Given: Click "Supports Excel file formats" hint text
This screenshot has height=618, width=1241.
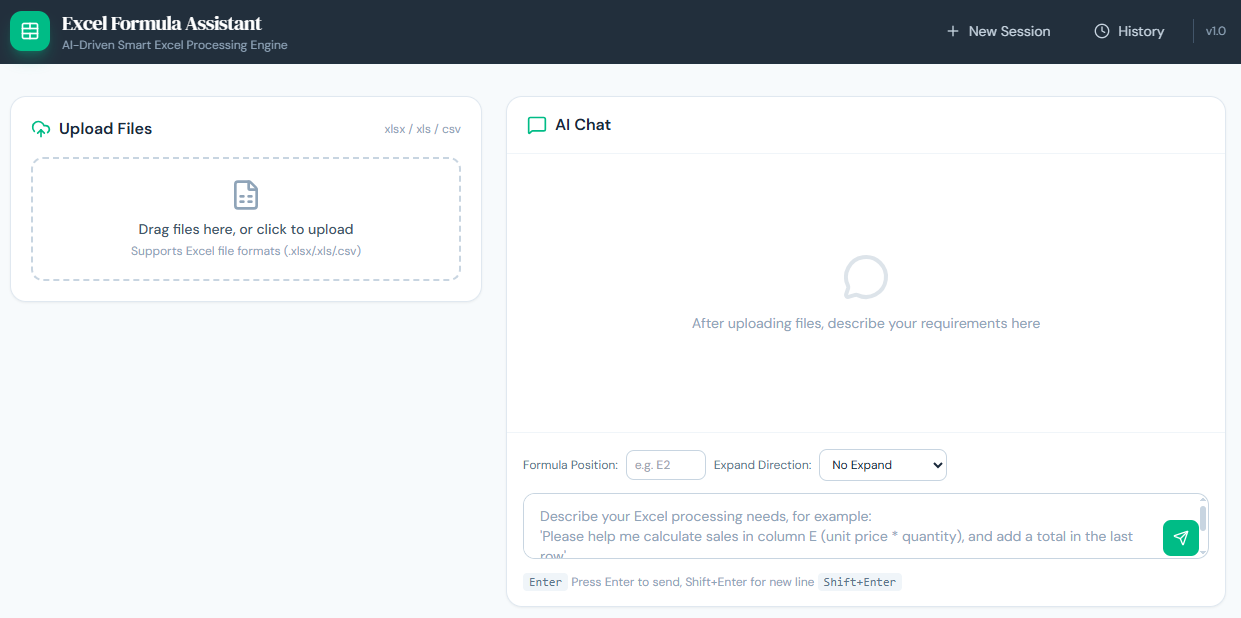Looking at the screenshot, I should pyautogui.click(x=246, y=251).
